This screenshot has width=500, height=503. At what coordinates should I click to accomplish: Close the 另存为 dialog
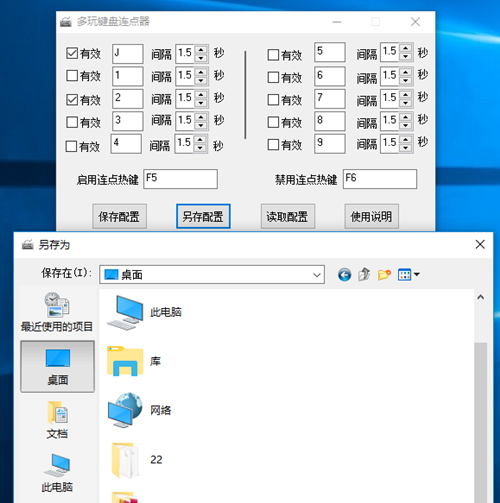[x=480, y=244]
